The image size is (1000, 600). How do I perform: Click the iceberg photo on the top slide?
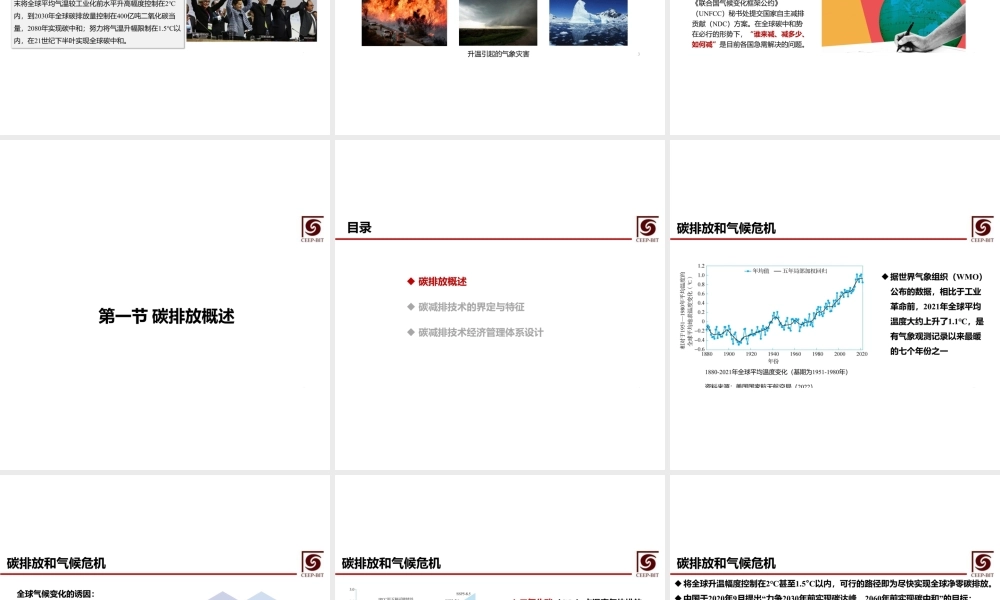tap(589, 22)
